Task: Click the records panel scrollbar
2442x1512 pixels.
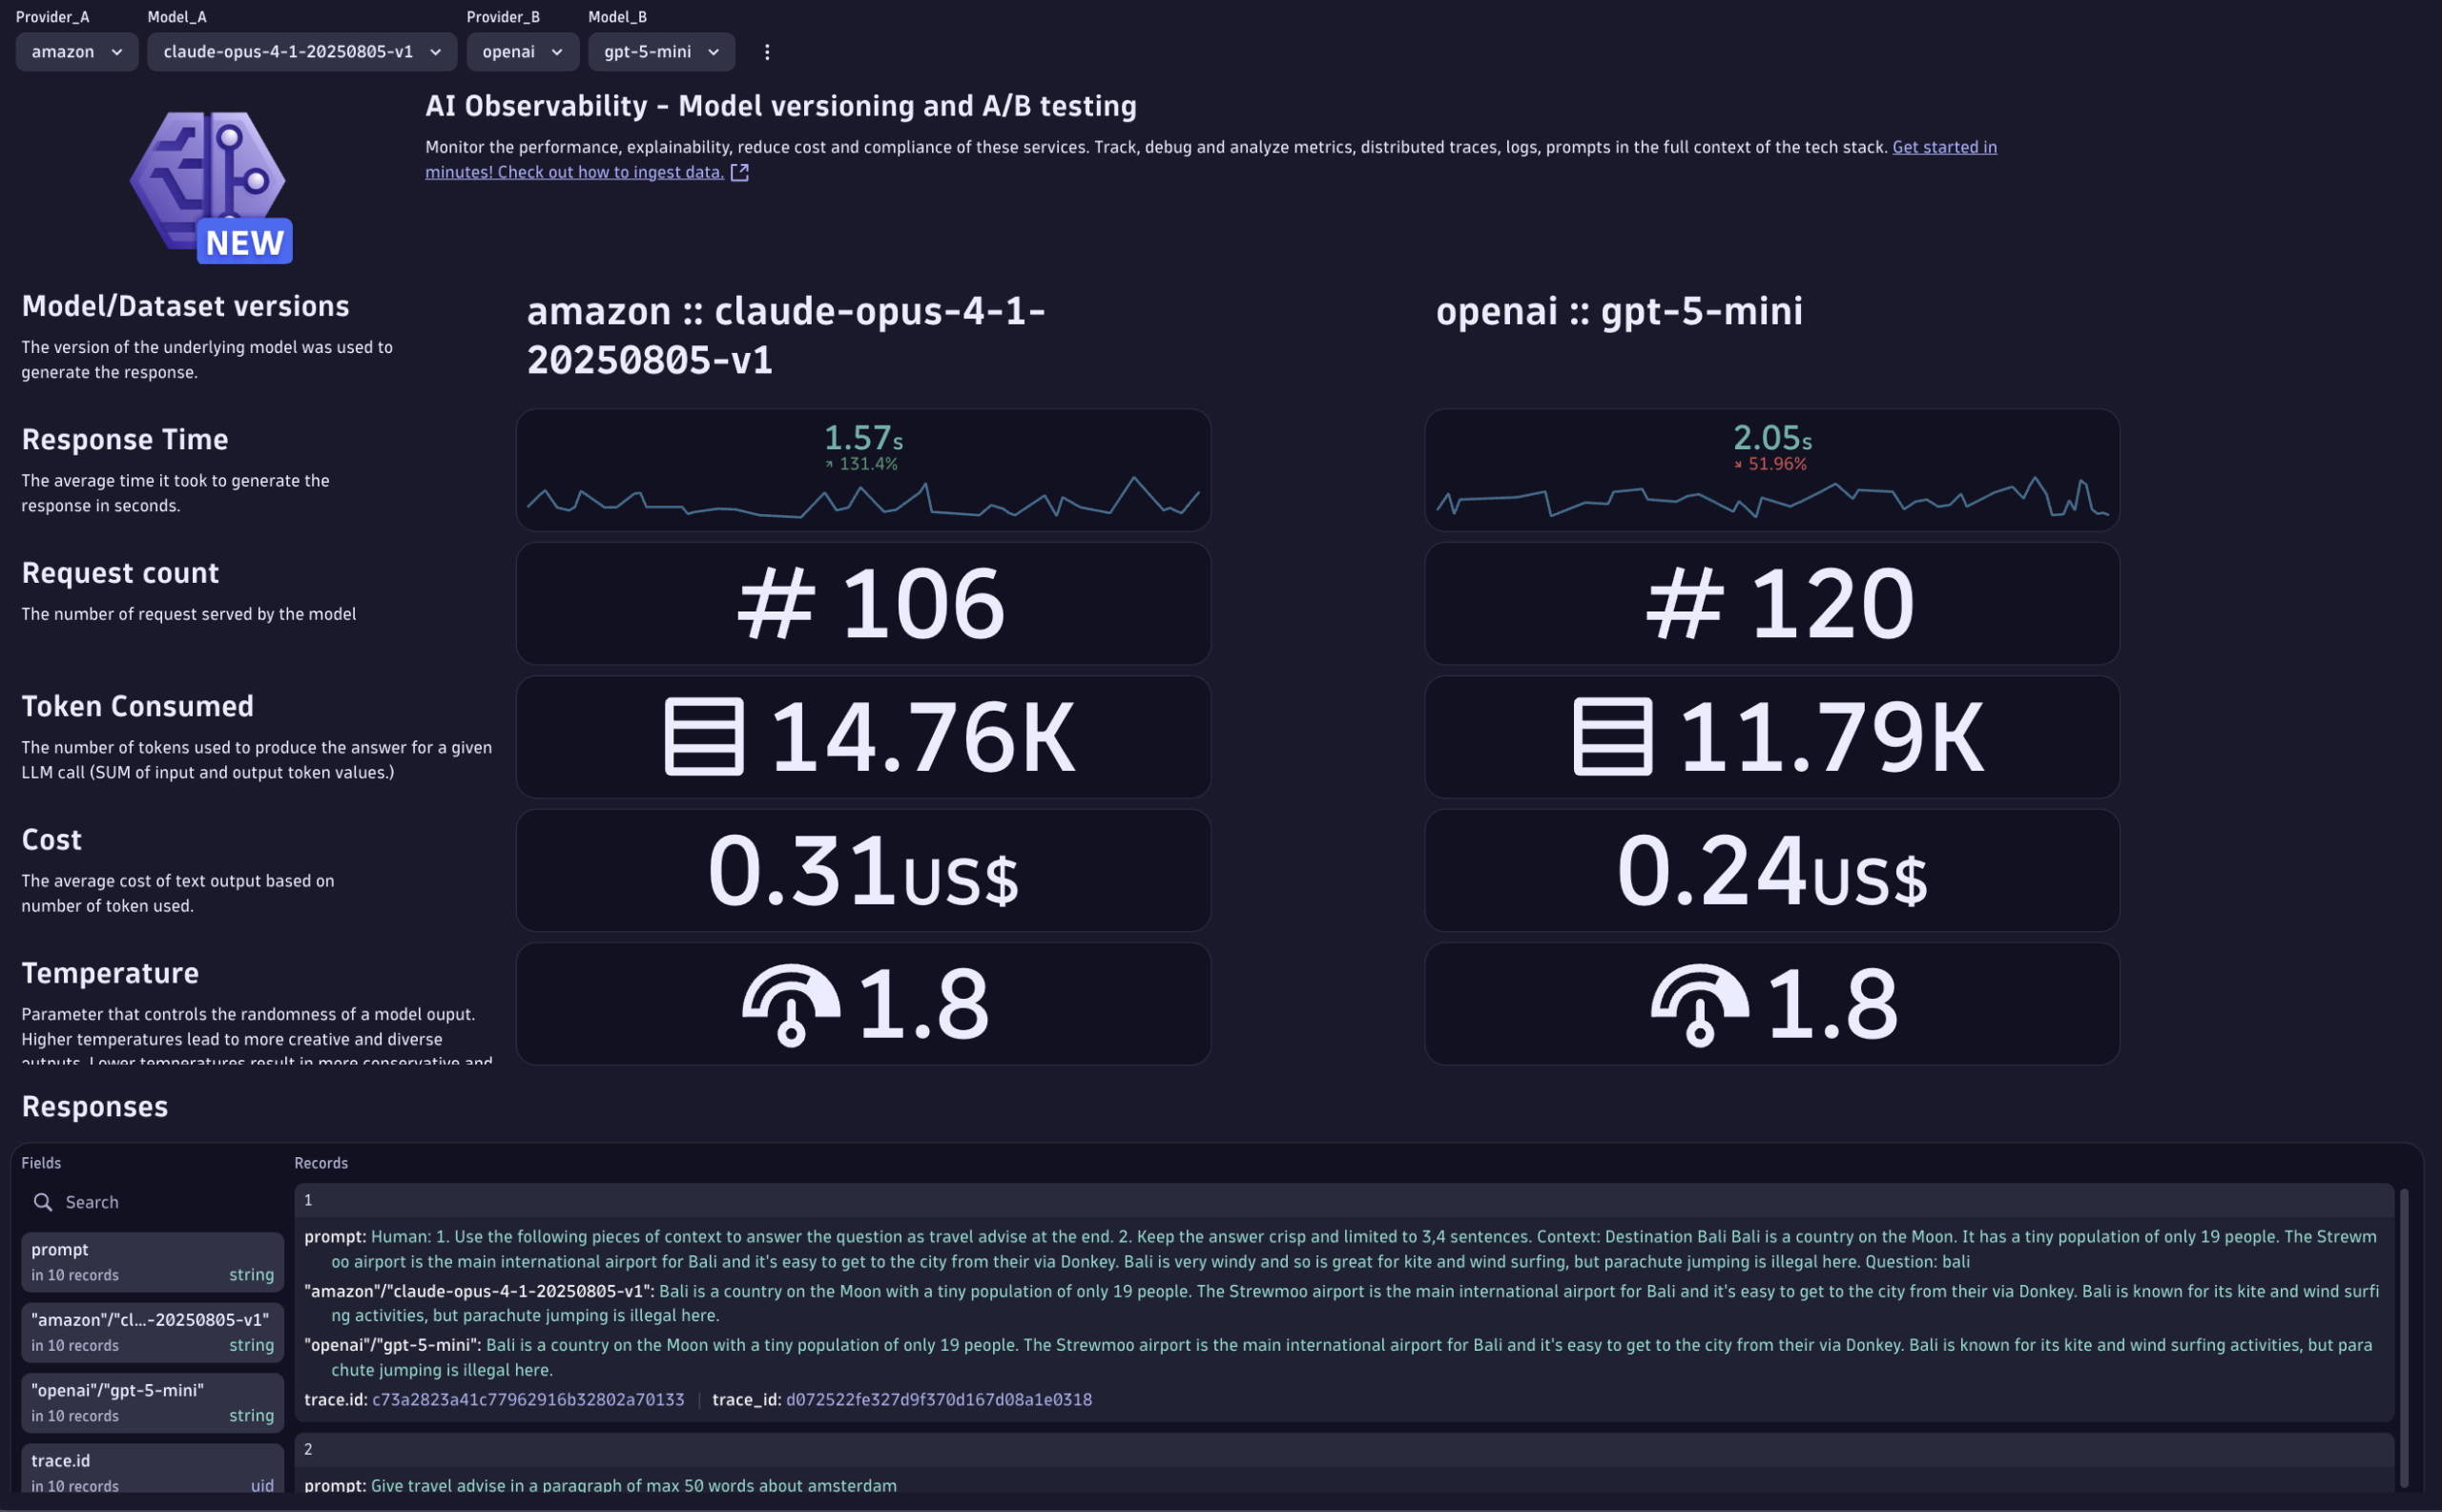Action: coord(2404,1300)
